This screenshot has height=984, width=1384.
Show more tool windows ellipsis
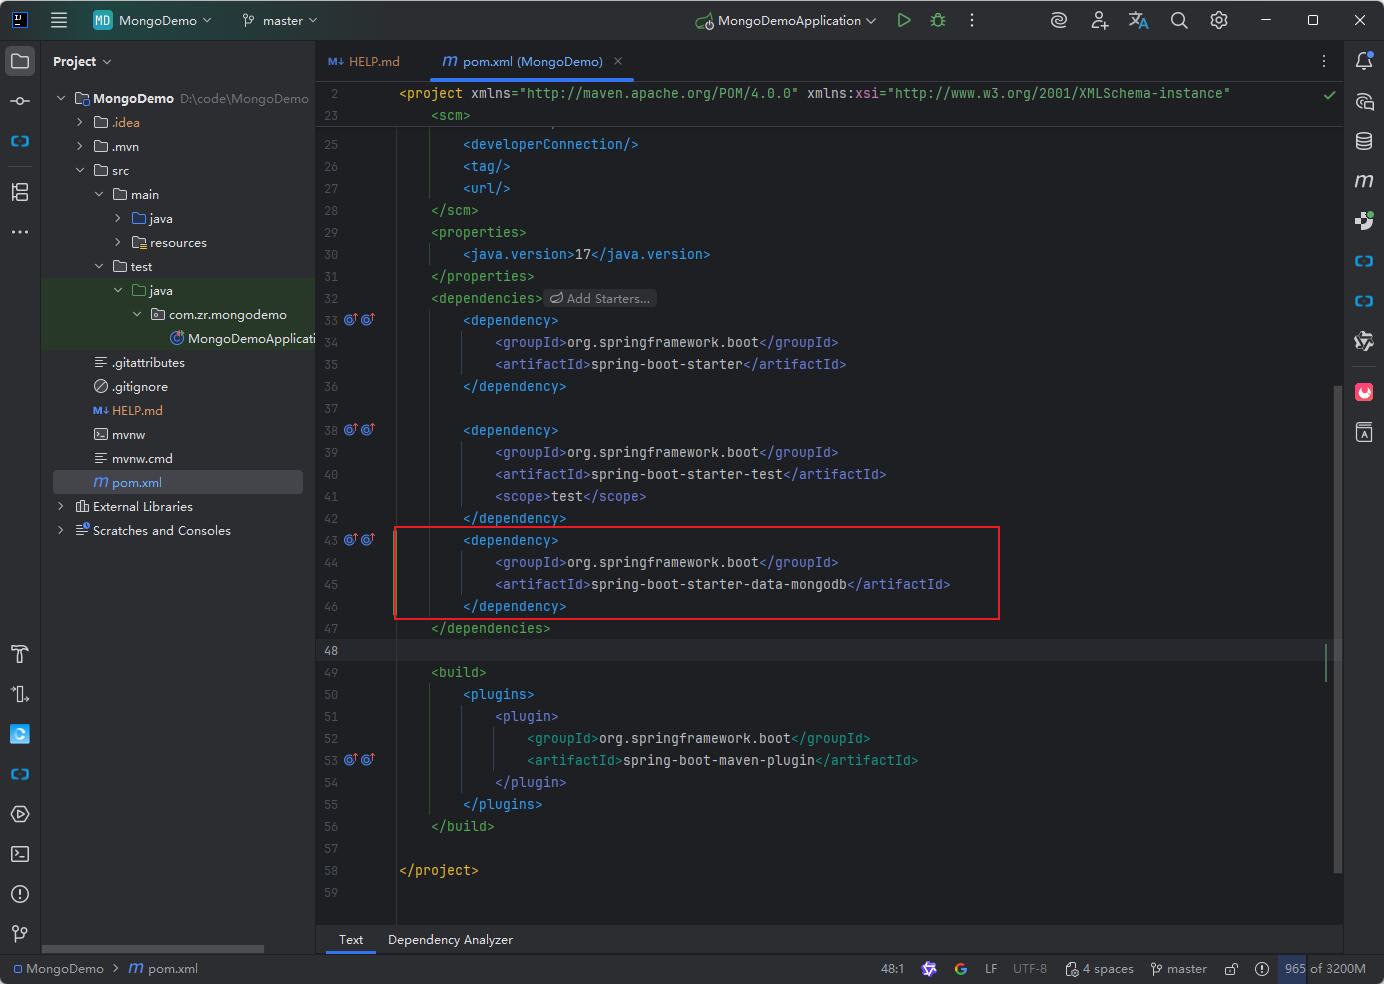pyautogui.click(x=20, y=232)
